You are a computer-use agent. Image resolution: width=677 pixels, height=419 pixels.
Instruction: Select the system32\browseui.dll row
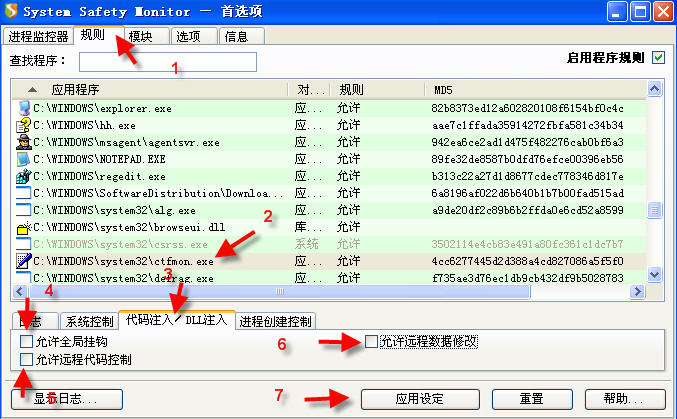click(x=329, y=227)
